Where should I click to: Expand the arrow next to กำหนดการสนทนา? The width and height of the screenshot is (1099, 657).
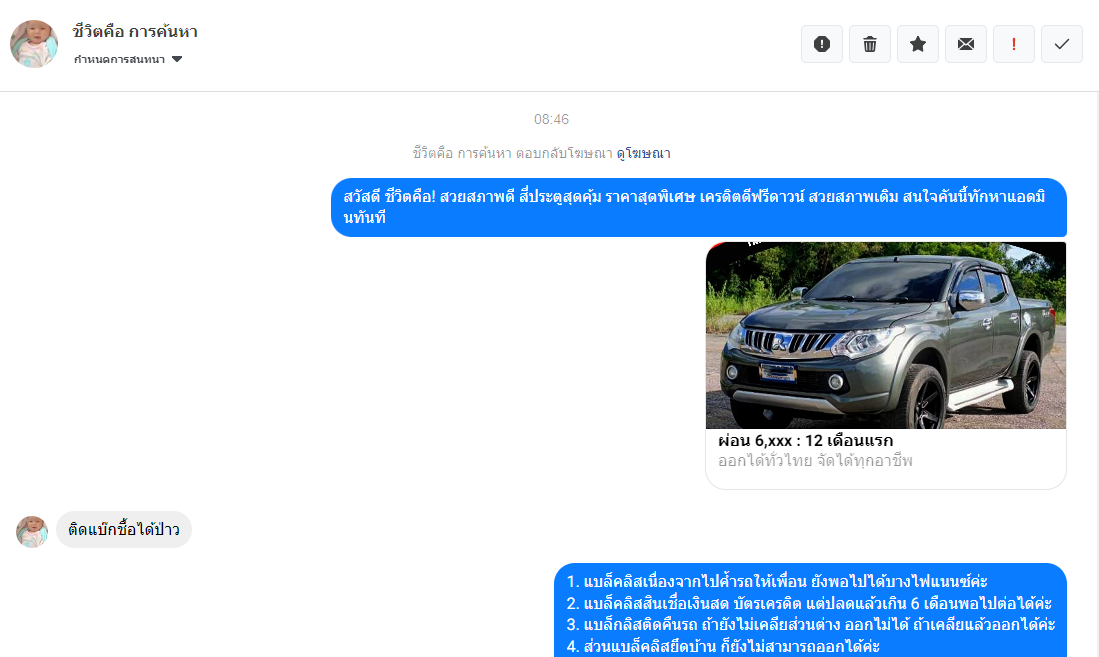(x=177, y=60)
